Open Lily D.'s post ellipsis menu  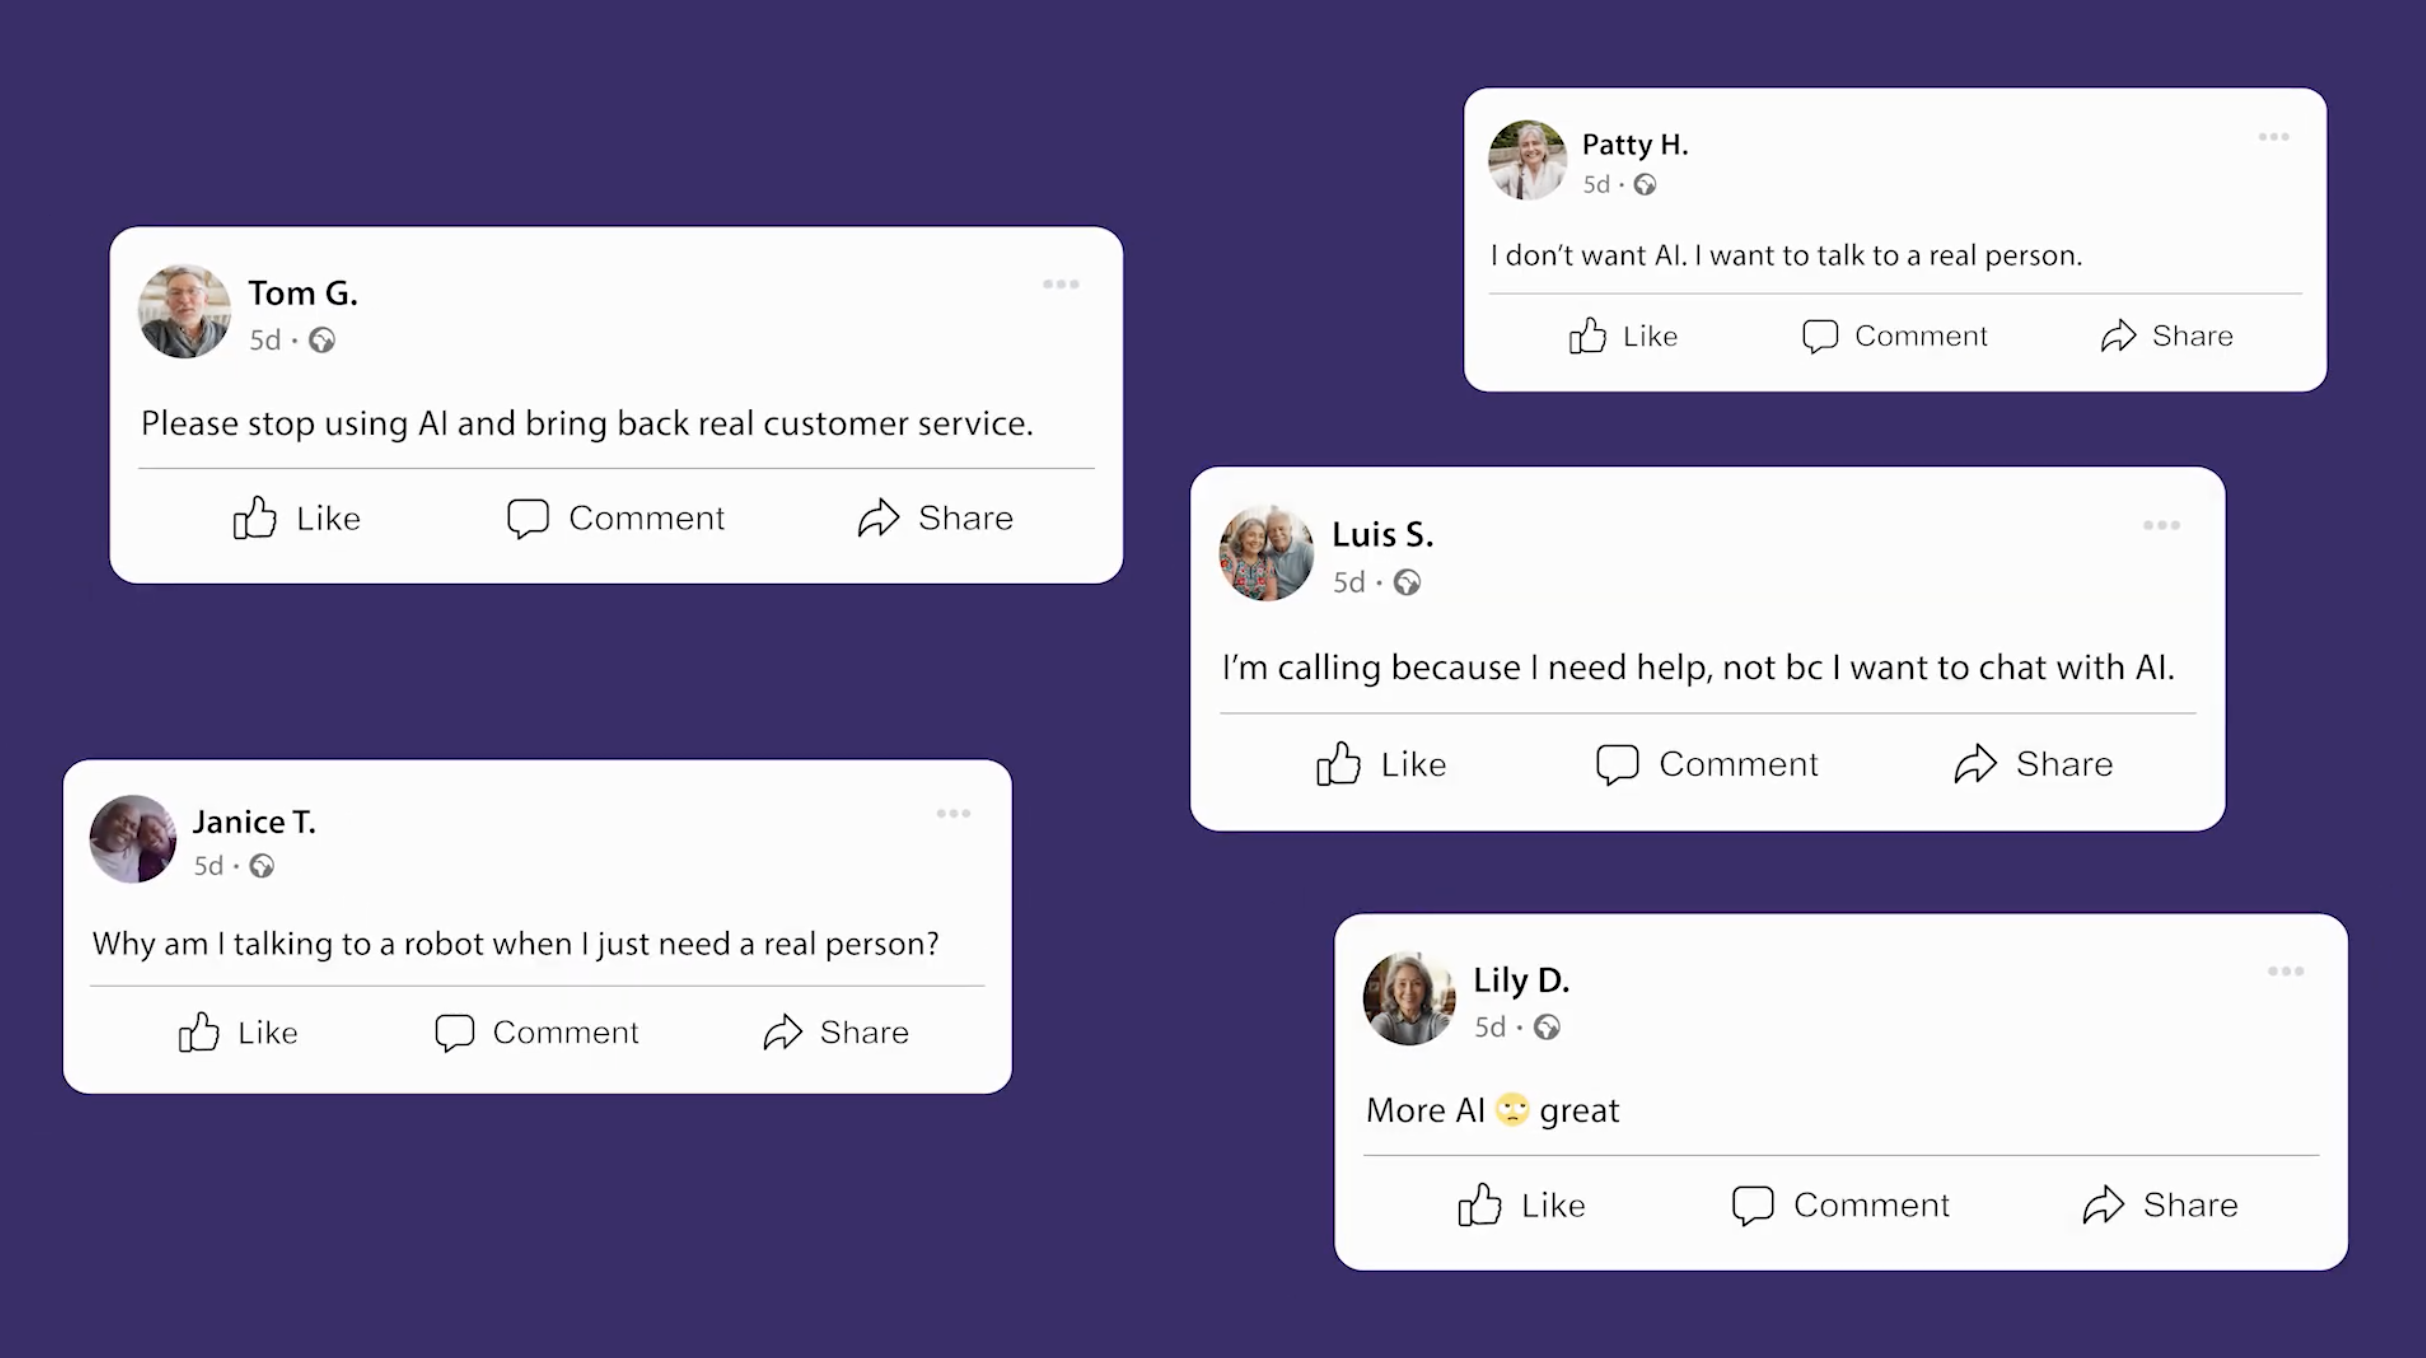click(2286, 971)
